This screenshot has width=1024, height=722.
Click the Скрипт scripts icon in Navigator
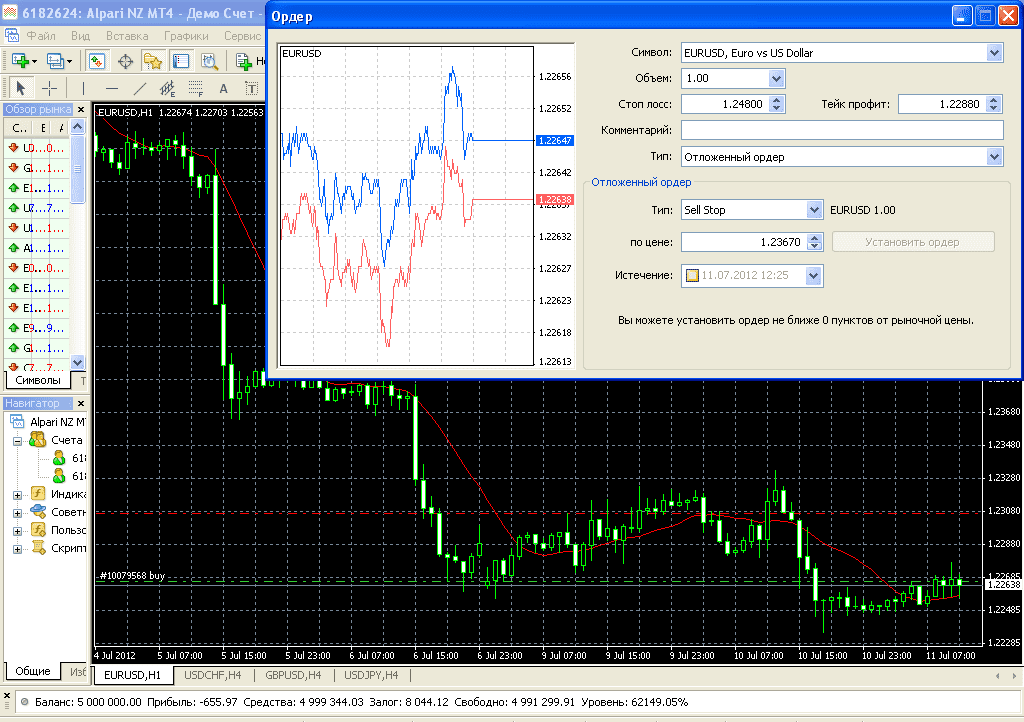(39, 547)
